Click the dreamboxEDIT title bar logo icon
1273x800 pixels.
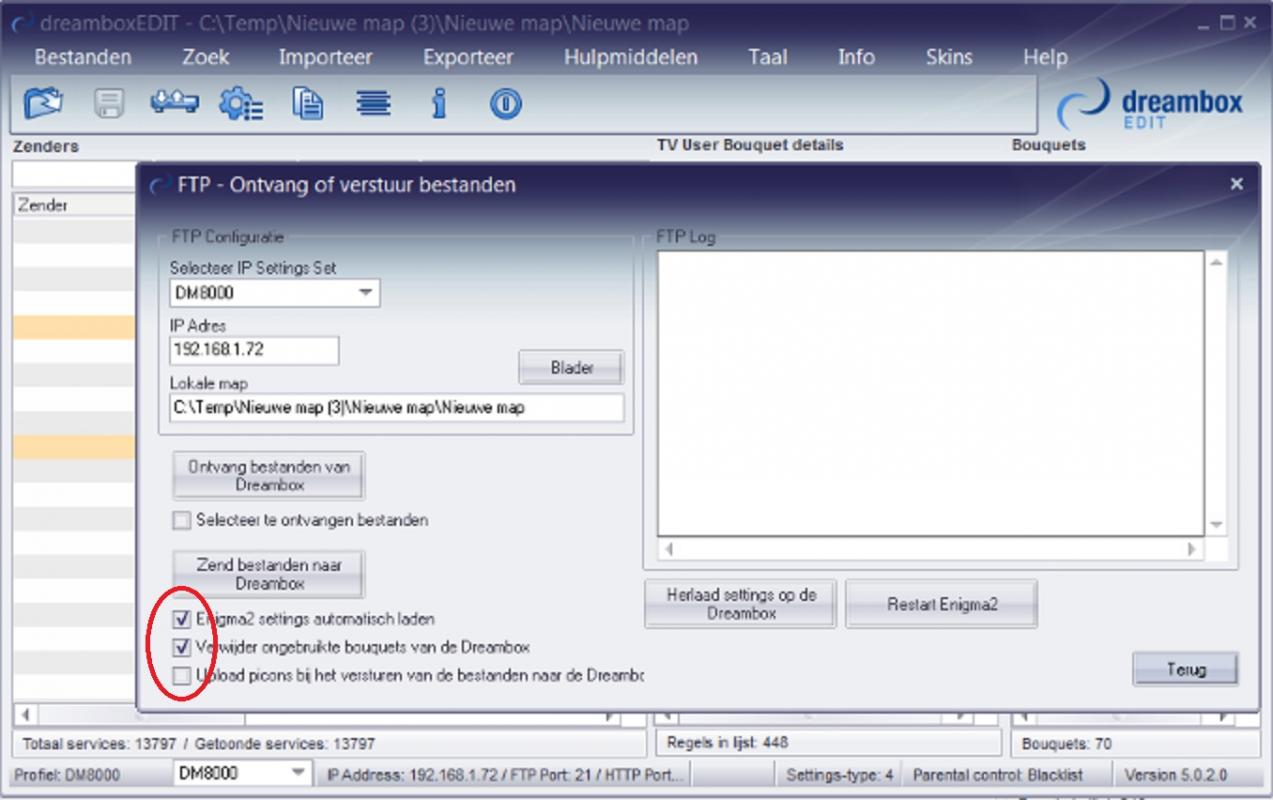coord(21,24)
